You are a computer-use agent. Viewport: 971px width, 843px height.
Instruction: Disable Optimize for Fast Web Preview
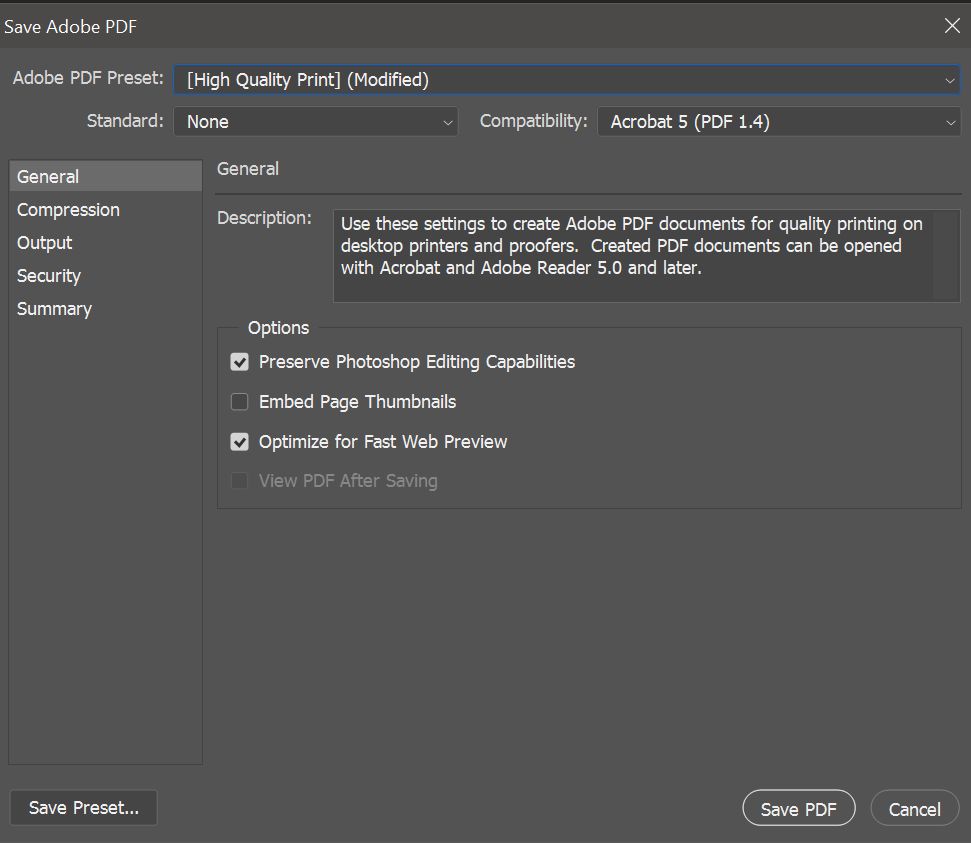pyautogui.click(x=240, y=442)
